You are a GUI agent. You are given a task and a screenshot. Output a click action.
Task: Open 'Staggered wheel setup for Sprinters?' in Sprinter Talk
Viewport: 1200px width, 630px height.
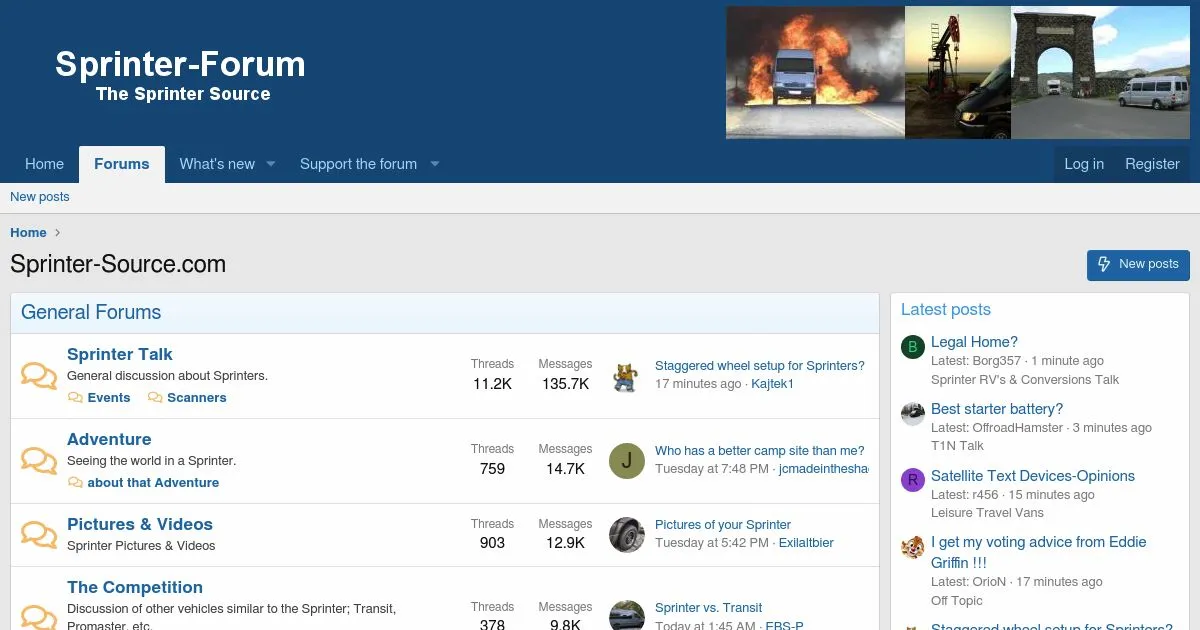pos(760,366)
